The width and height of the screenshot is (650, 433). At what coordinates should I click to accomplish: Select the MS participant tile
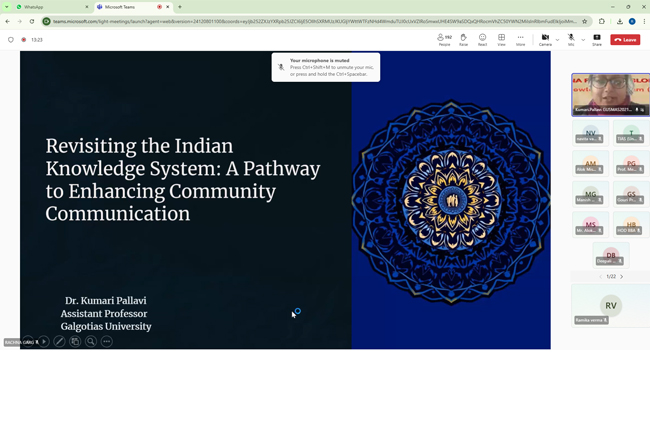coord(590,225)
